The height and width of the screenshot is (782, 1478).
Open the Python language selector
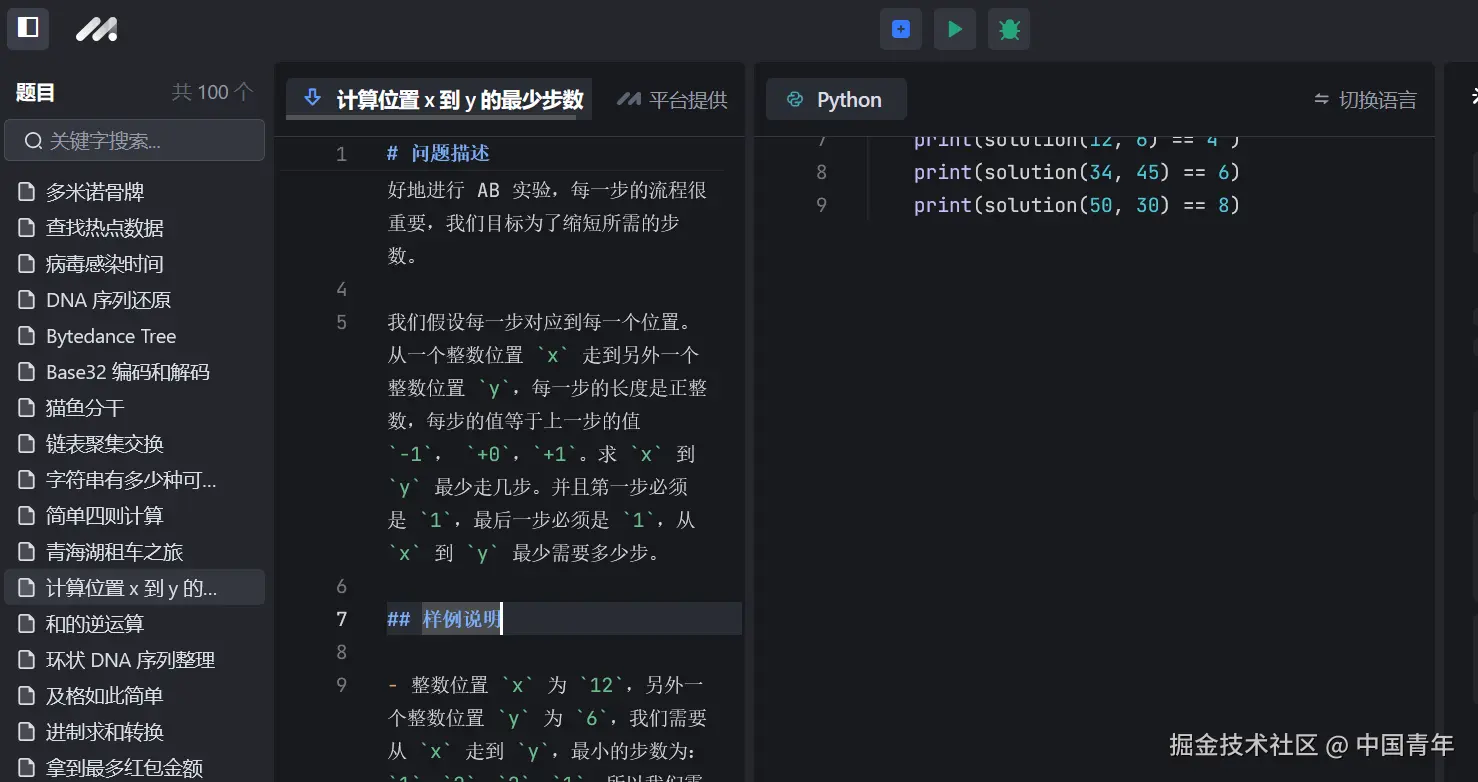[x=836, y=99]
